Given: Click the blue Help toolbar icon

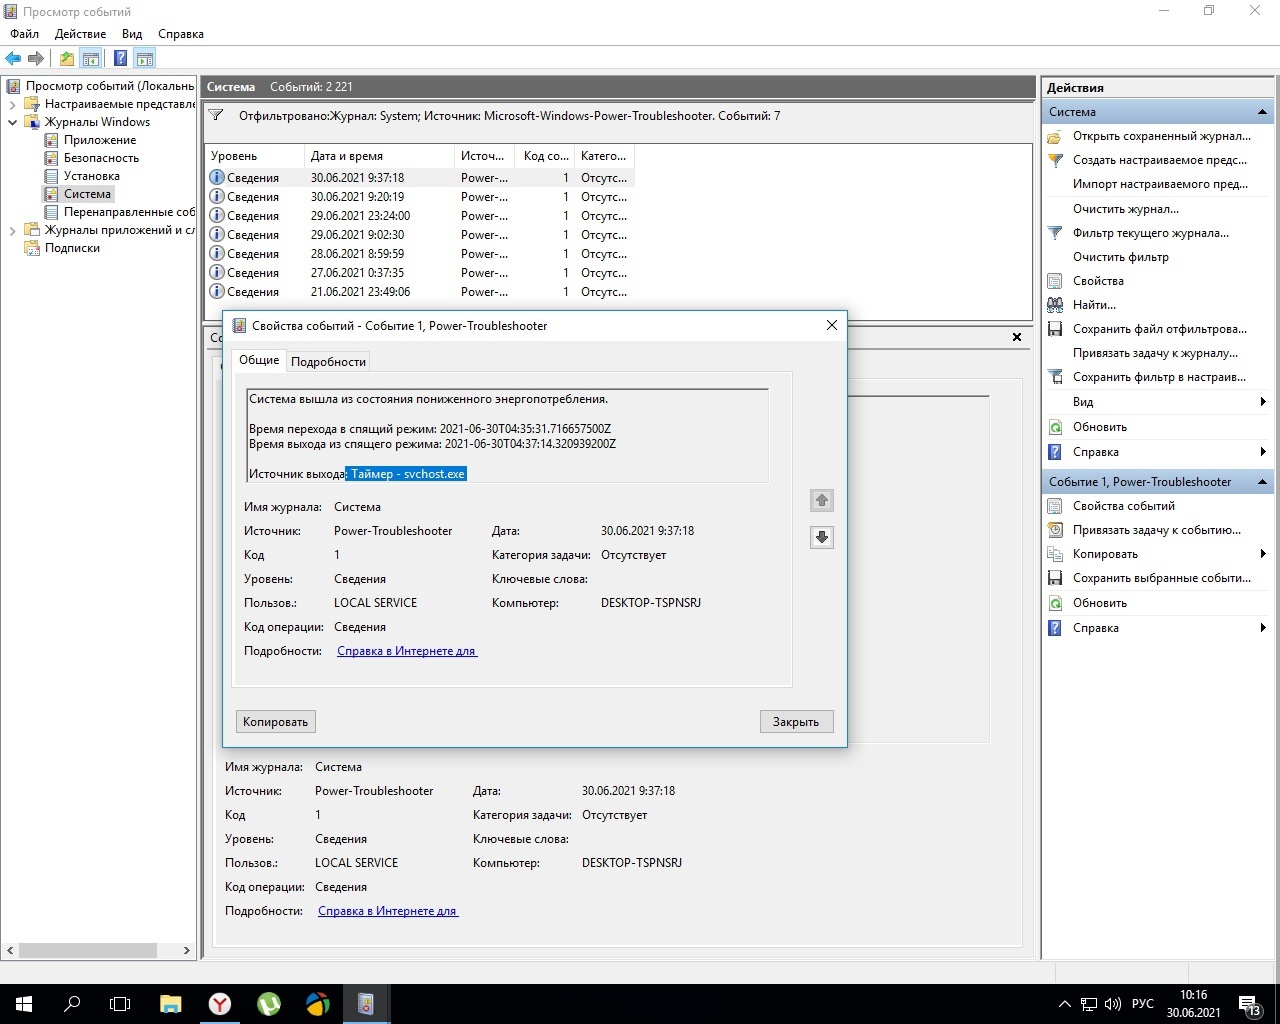Looking at the screenshot, I should point(120,59).
